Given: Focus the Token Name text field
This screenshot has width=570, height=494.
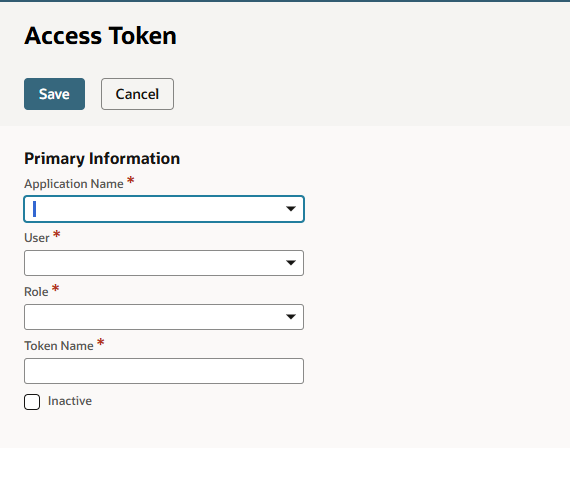Looking at the screenshot, I should click(x=164, y=371).
